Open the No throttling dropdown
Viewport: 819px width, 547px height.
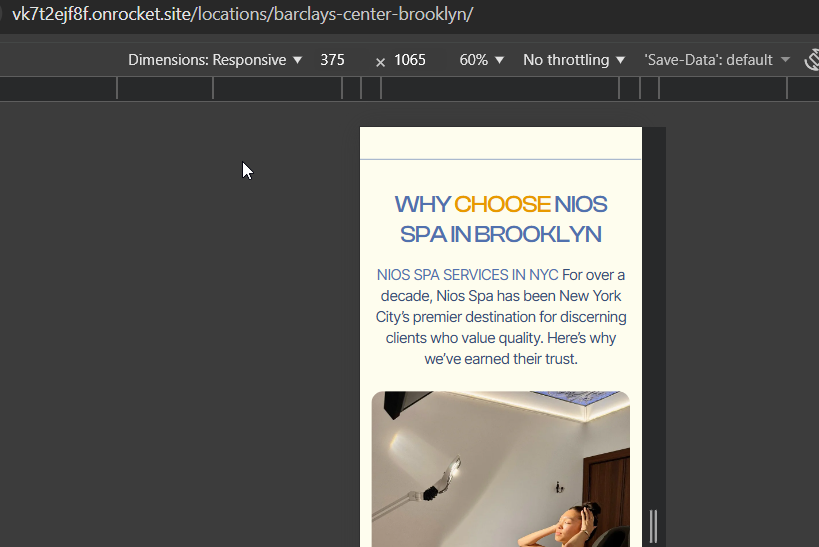point(574,60)
